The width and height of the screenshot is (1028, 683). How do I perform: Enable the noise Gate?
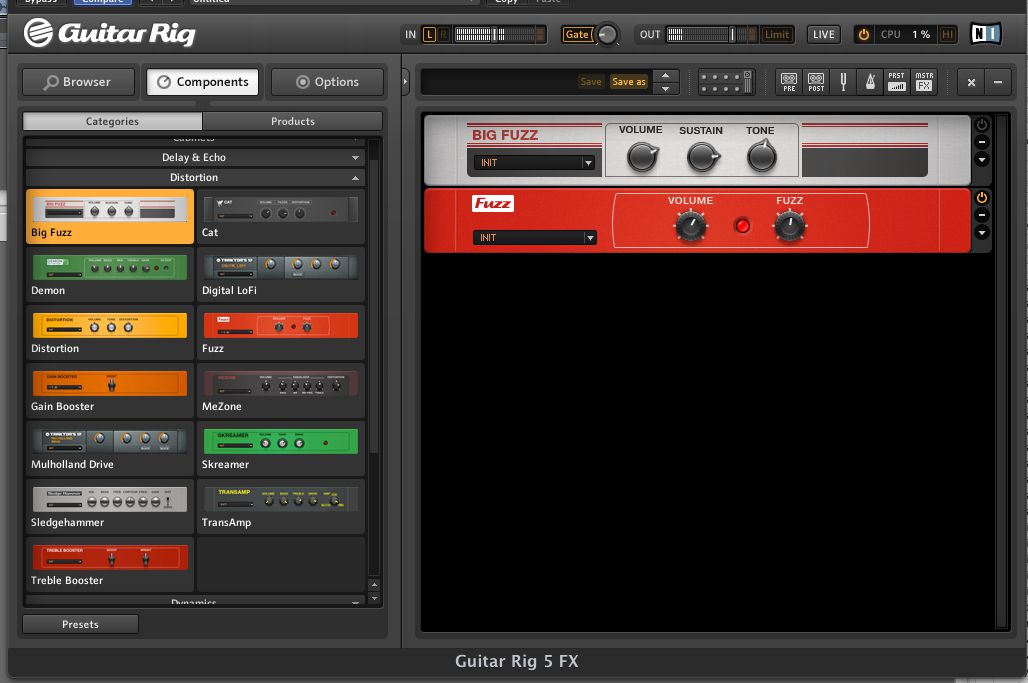[577, 35]
